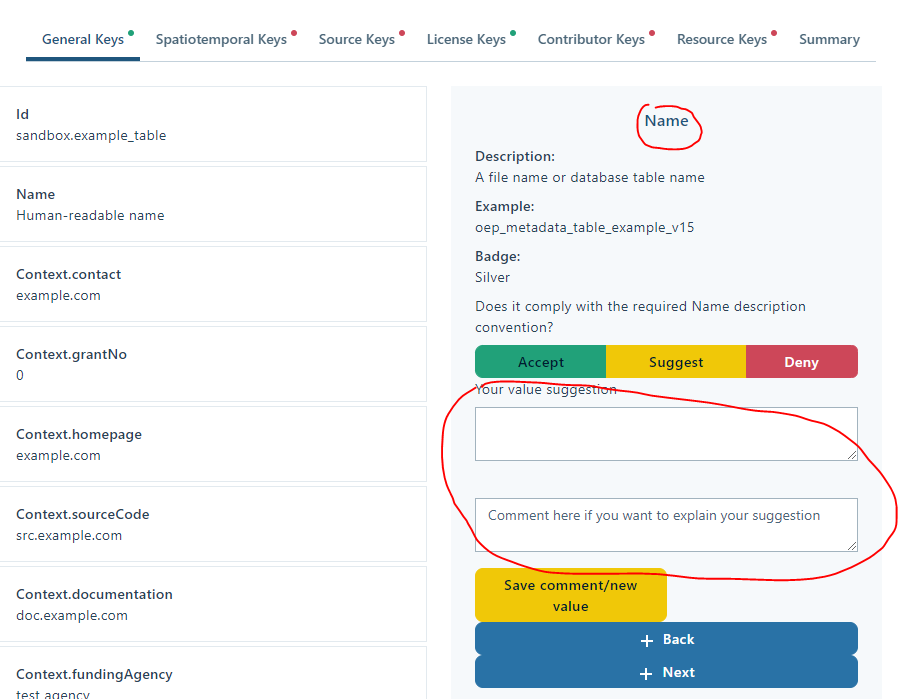
Task: Click the plus icon inside the Next button
Action: pyautogui.click(x=645, y=672)
